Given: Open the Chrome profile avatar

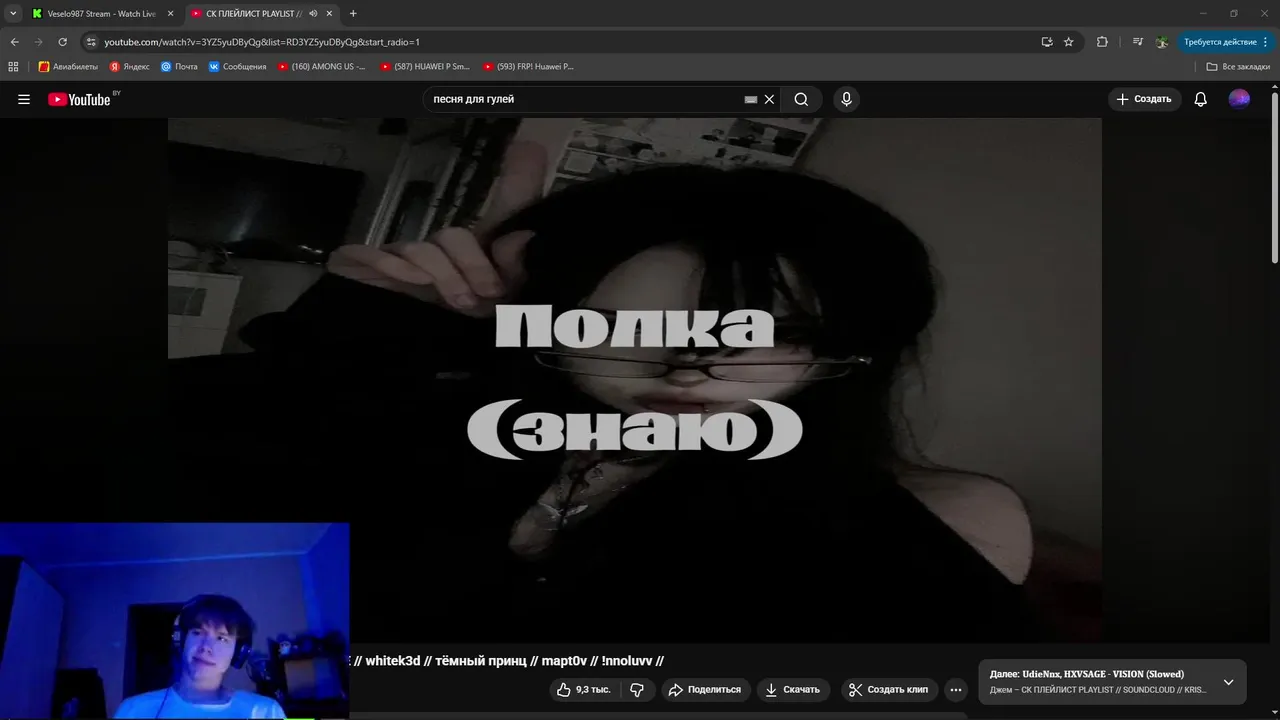Looking at the screenshot, I should [x=1162, y=42].
